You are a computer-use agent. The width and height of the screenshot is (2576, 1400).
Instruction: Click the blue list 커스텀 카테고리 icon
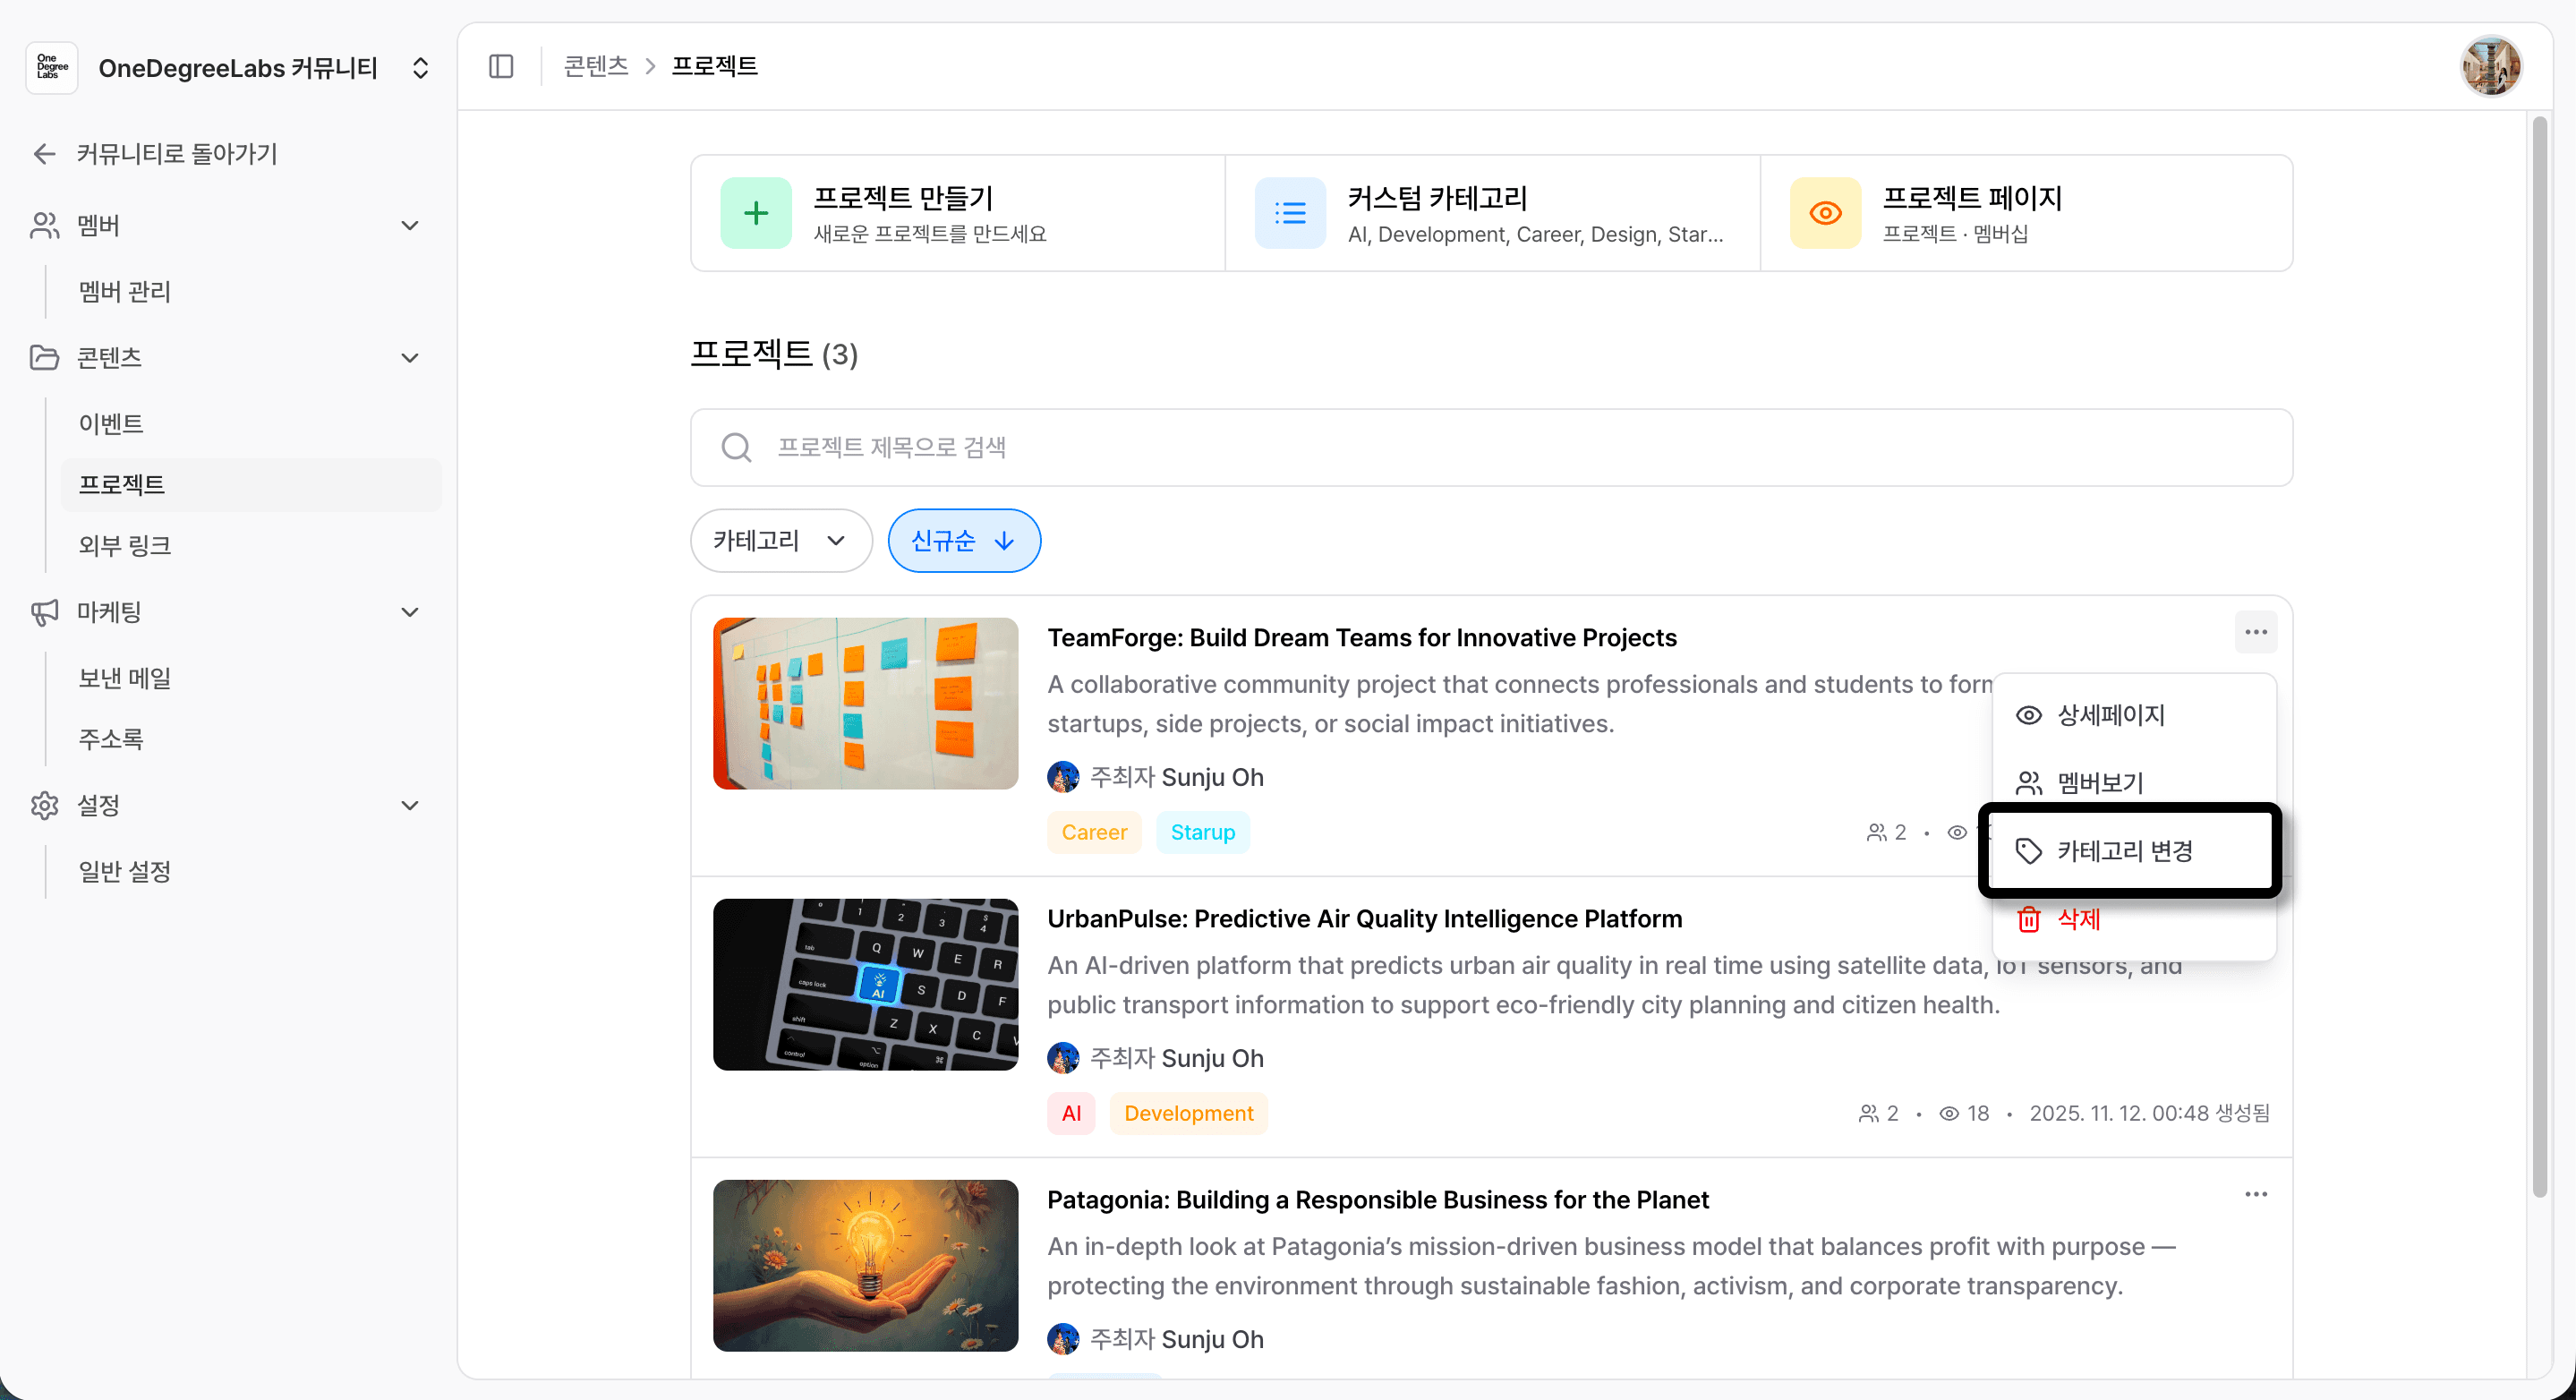1290,213
